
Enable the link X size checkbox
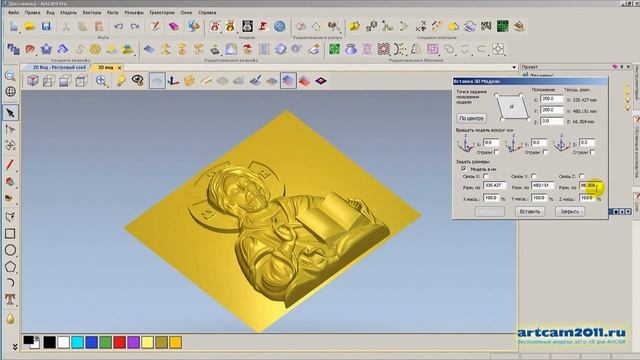(x=486, y=176)
